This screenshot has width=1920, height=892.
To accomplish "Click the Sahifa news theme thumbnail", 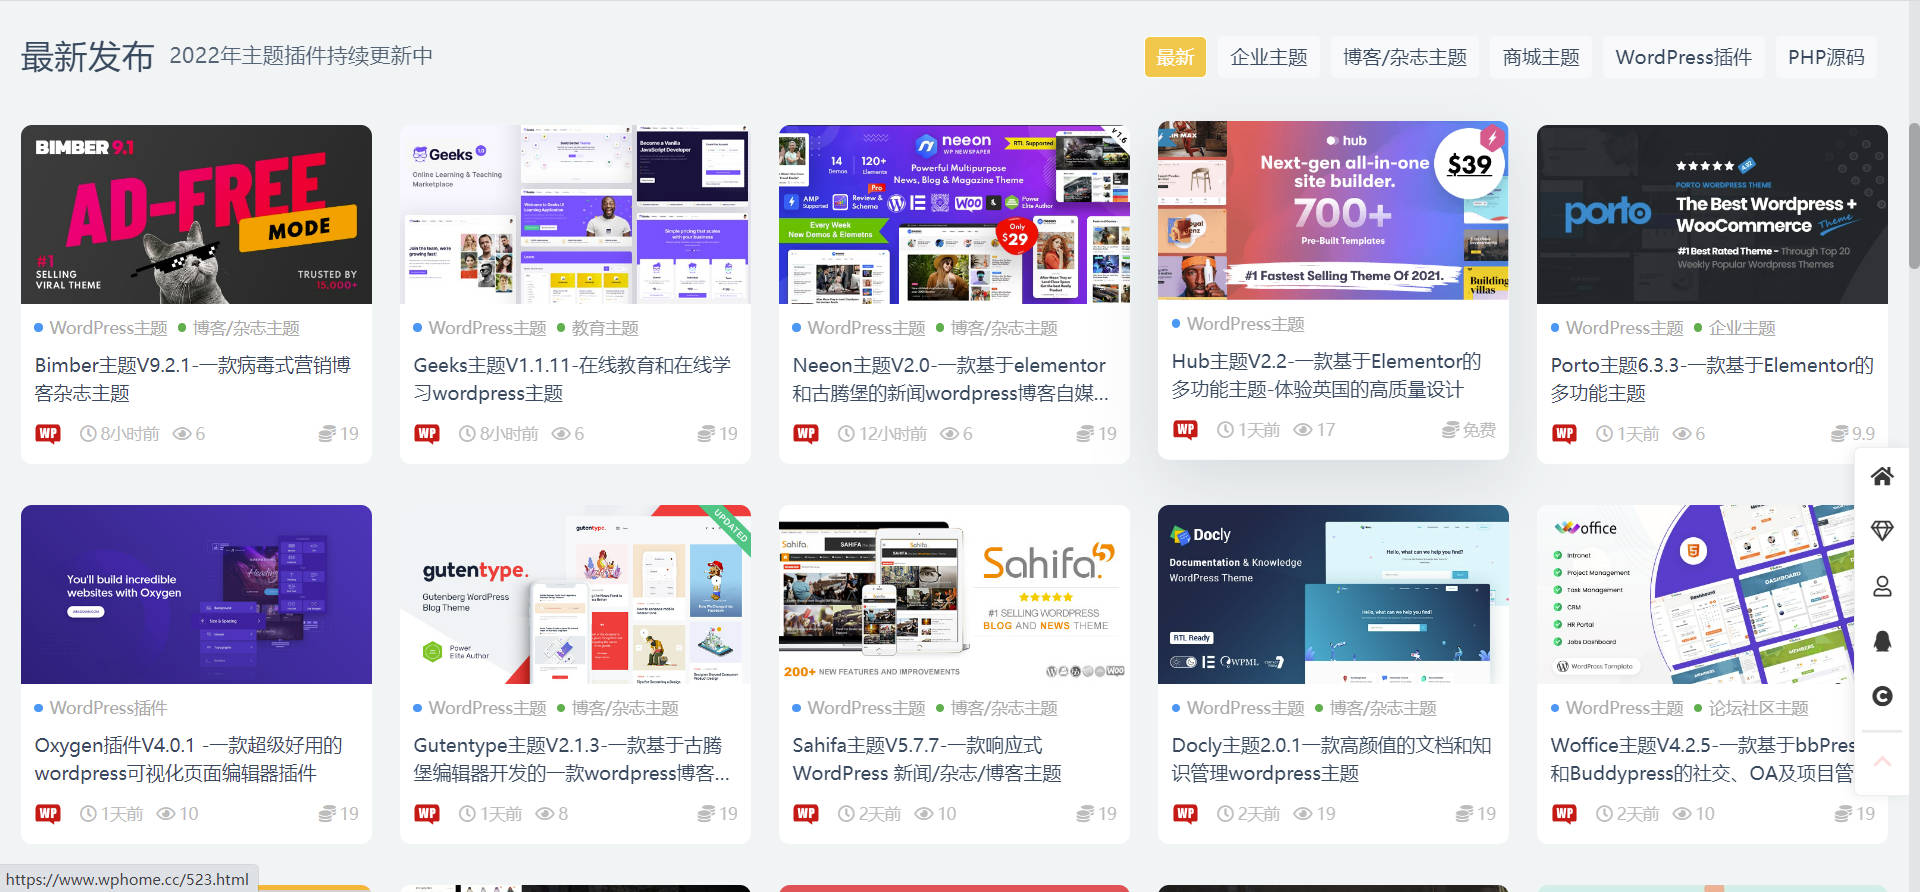I will [954, 594].
